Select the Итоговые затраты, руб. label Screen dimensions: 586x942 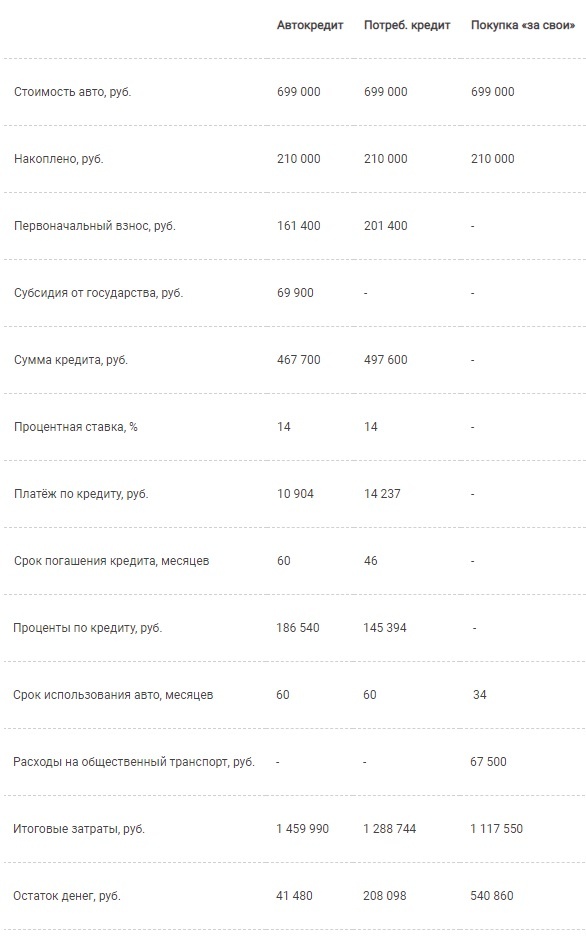tap(79, 829)
